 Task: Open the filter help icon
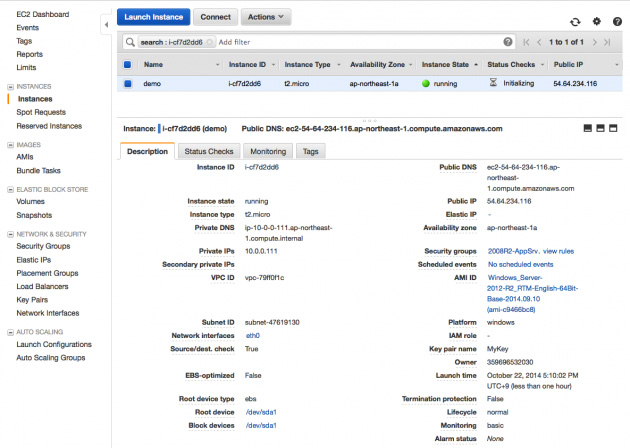coord(508,42)
